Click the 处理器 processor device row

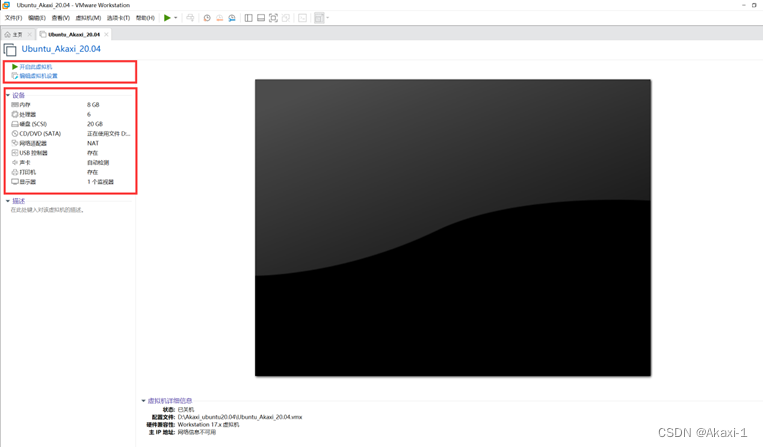[71, 114]
